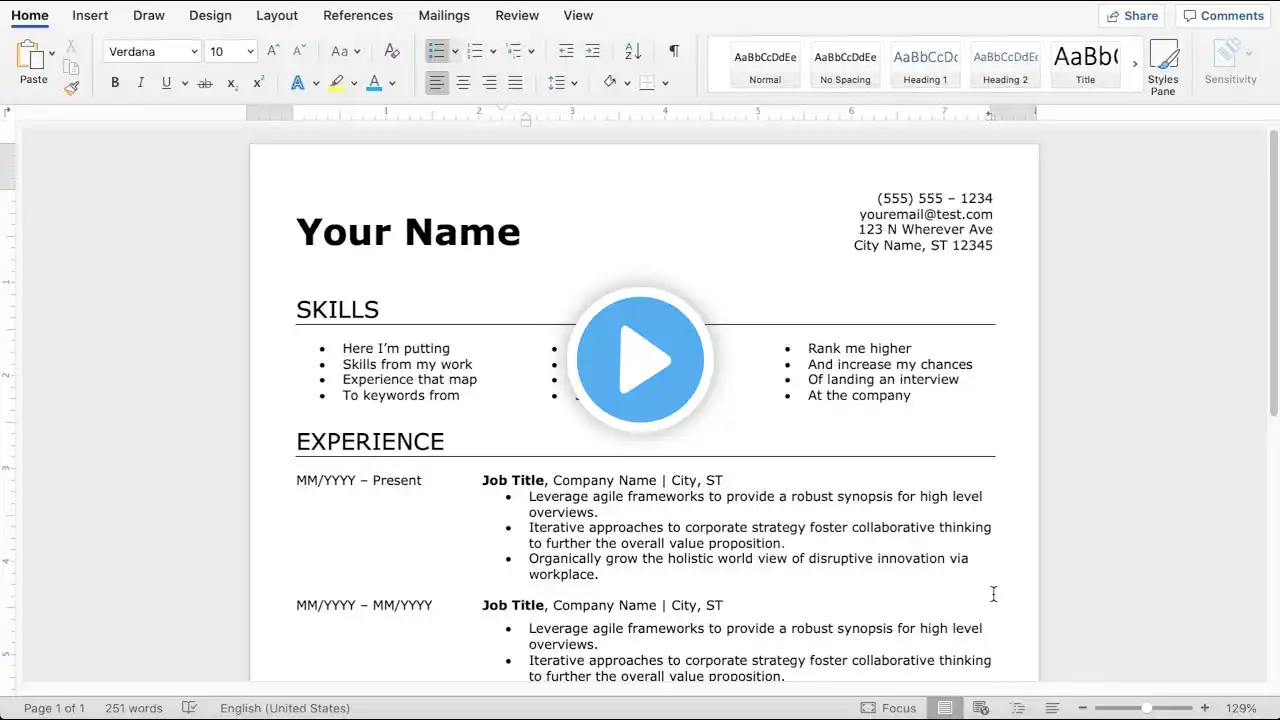
Task: Toggle show paragraph marks
Action: [x=674, y=51]
